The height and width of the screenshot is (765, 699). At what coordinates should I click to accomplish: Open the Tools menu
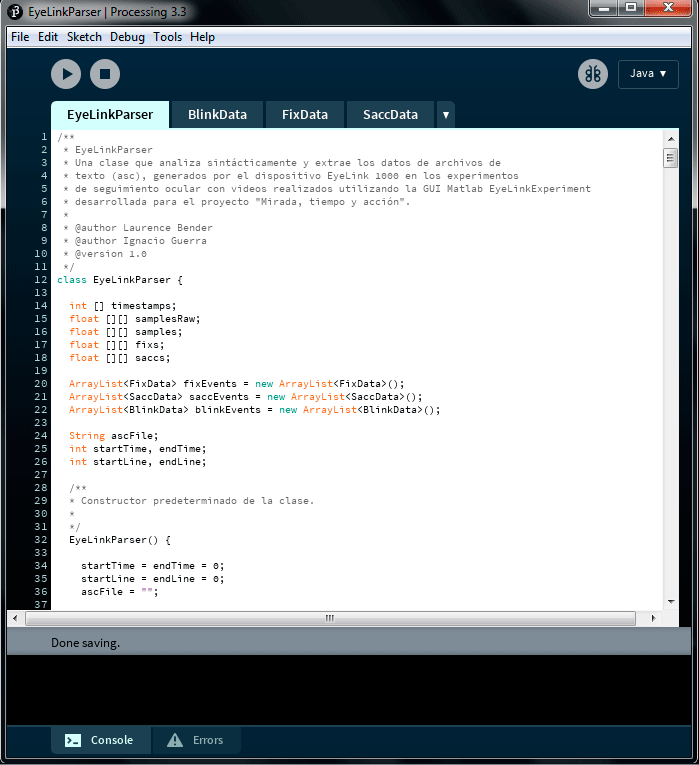(167, 37)
